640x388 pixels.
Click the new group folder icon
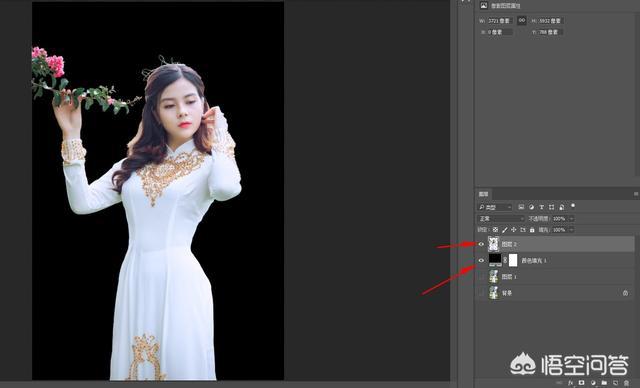(604, 383)
